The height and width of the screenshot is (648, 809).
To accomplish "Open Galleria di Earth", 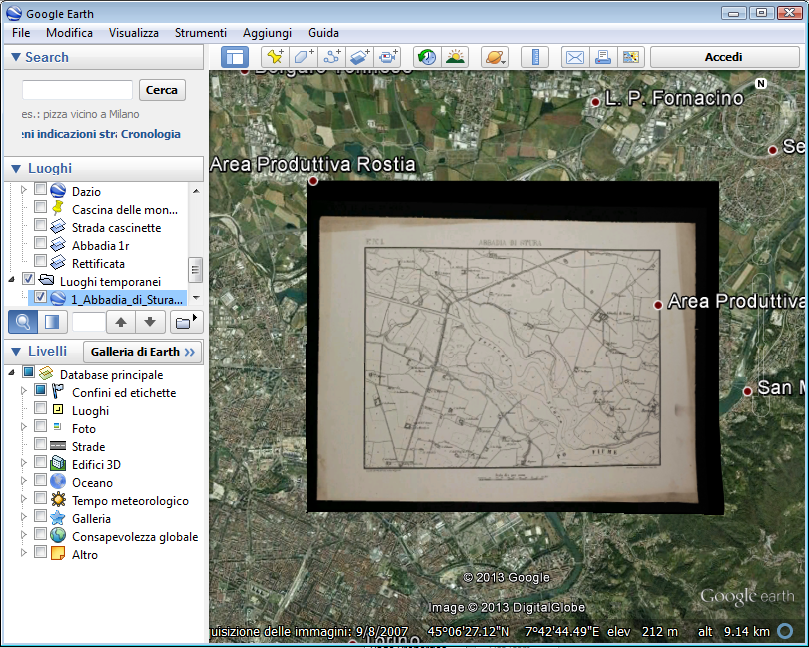I will (143, 352).
